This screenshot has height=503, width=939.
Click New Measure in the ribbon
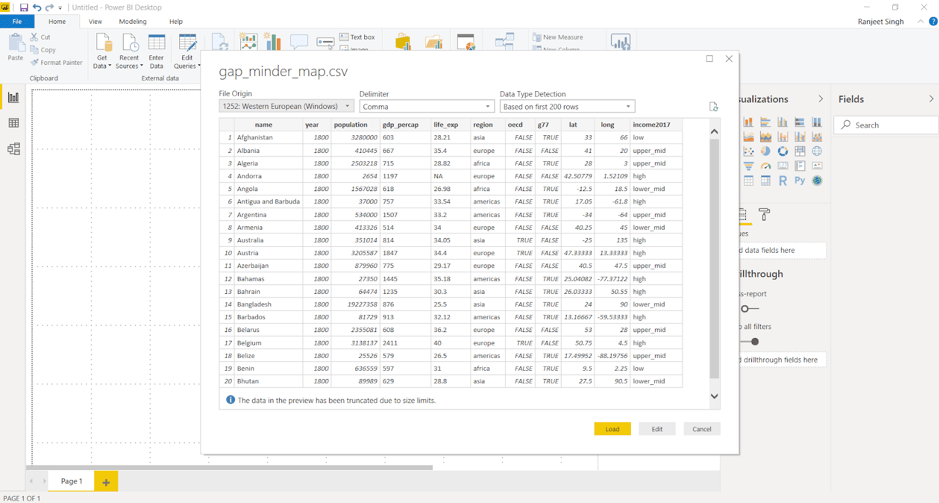coord(558,37)
